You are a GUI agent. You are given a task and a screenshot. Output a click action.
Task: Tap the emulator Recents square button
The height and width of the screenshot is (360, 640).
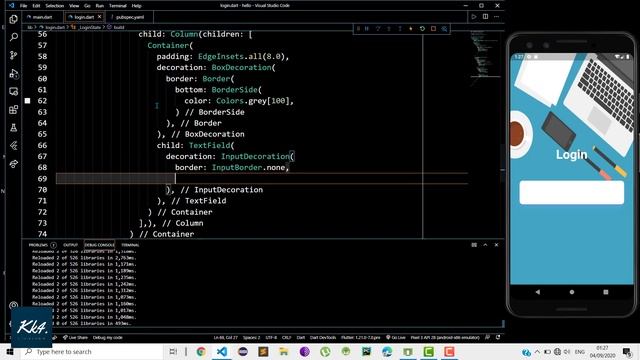(x=606, y=292)
